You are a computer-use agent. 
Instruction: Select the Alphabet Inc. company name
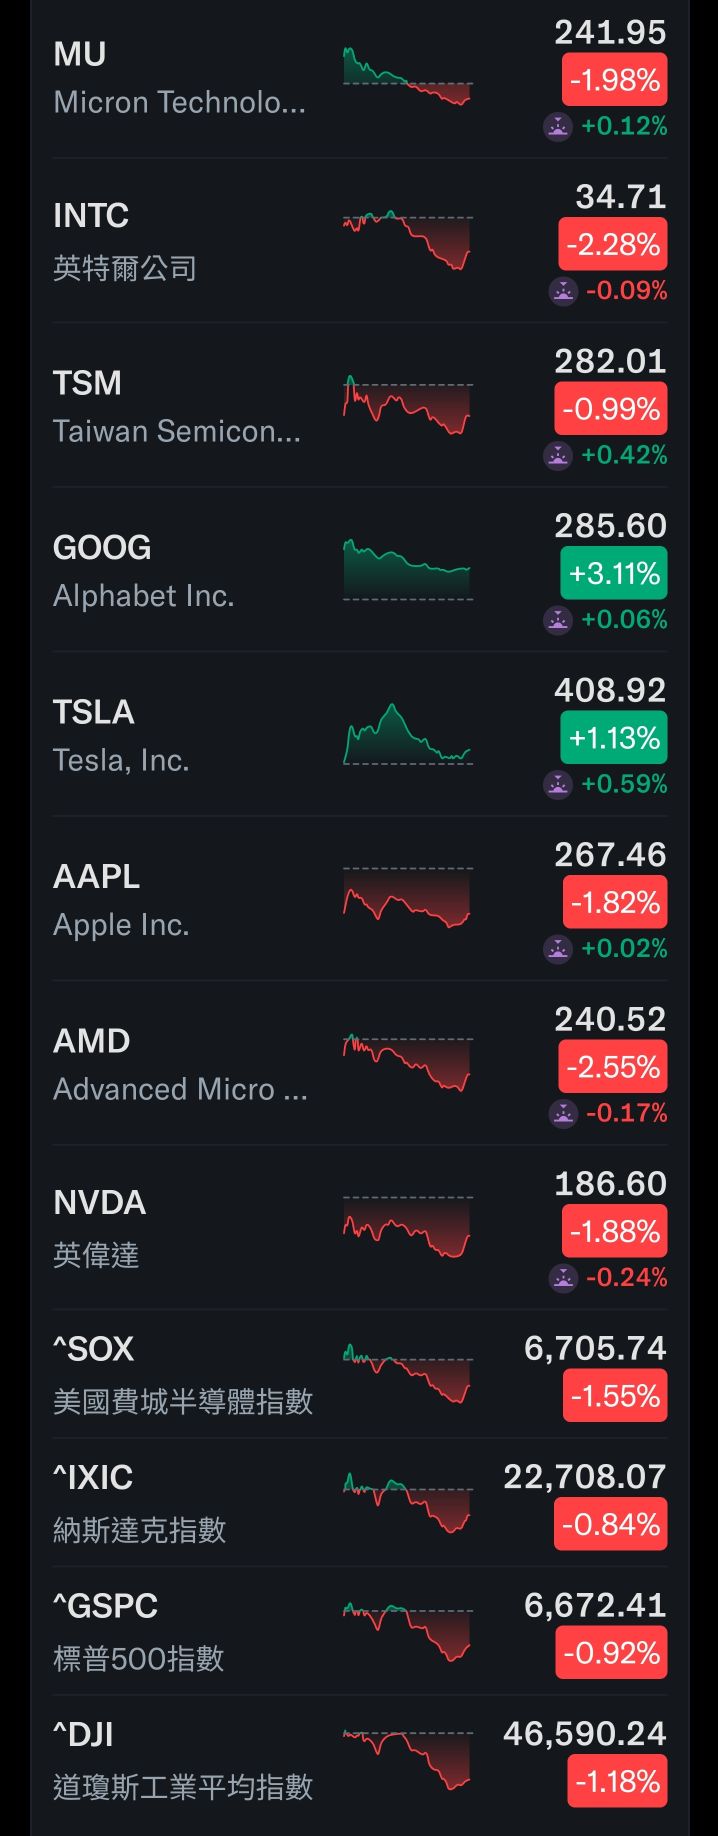[x=143, y=596]
